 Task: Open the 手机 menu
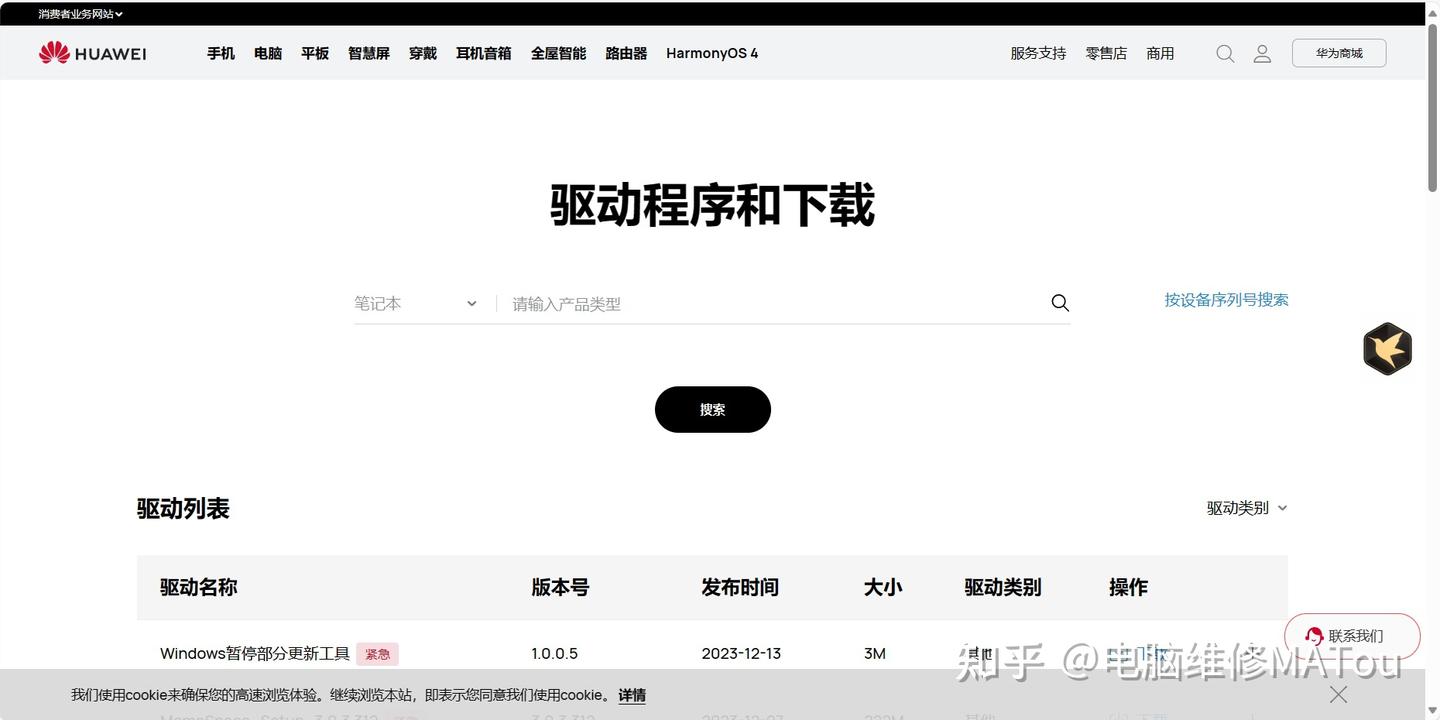(221, 54)
